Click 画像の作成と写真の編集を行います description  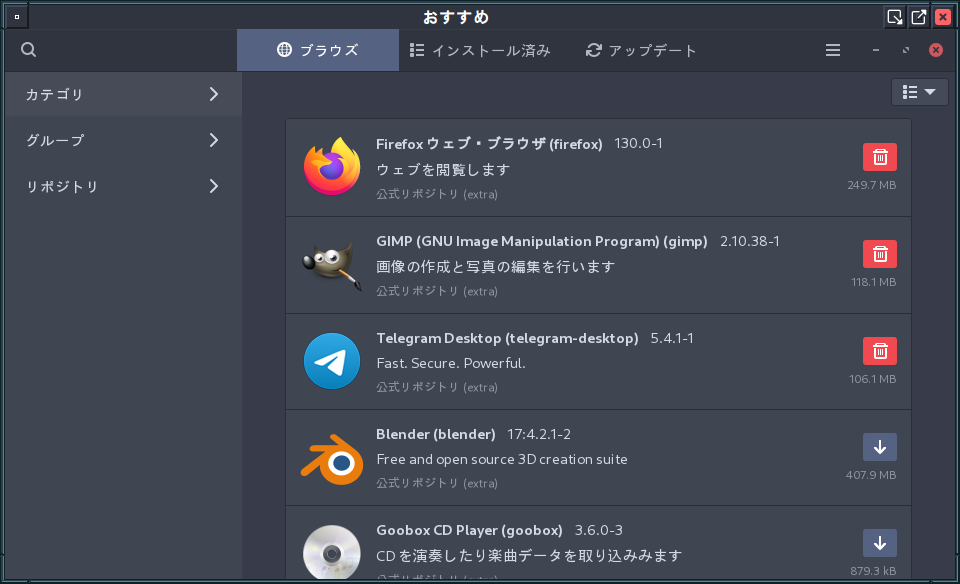pos(496,267)
